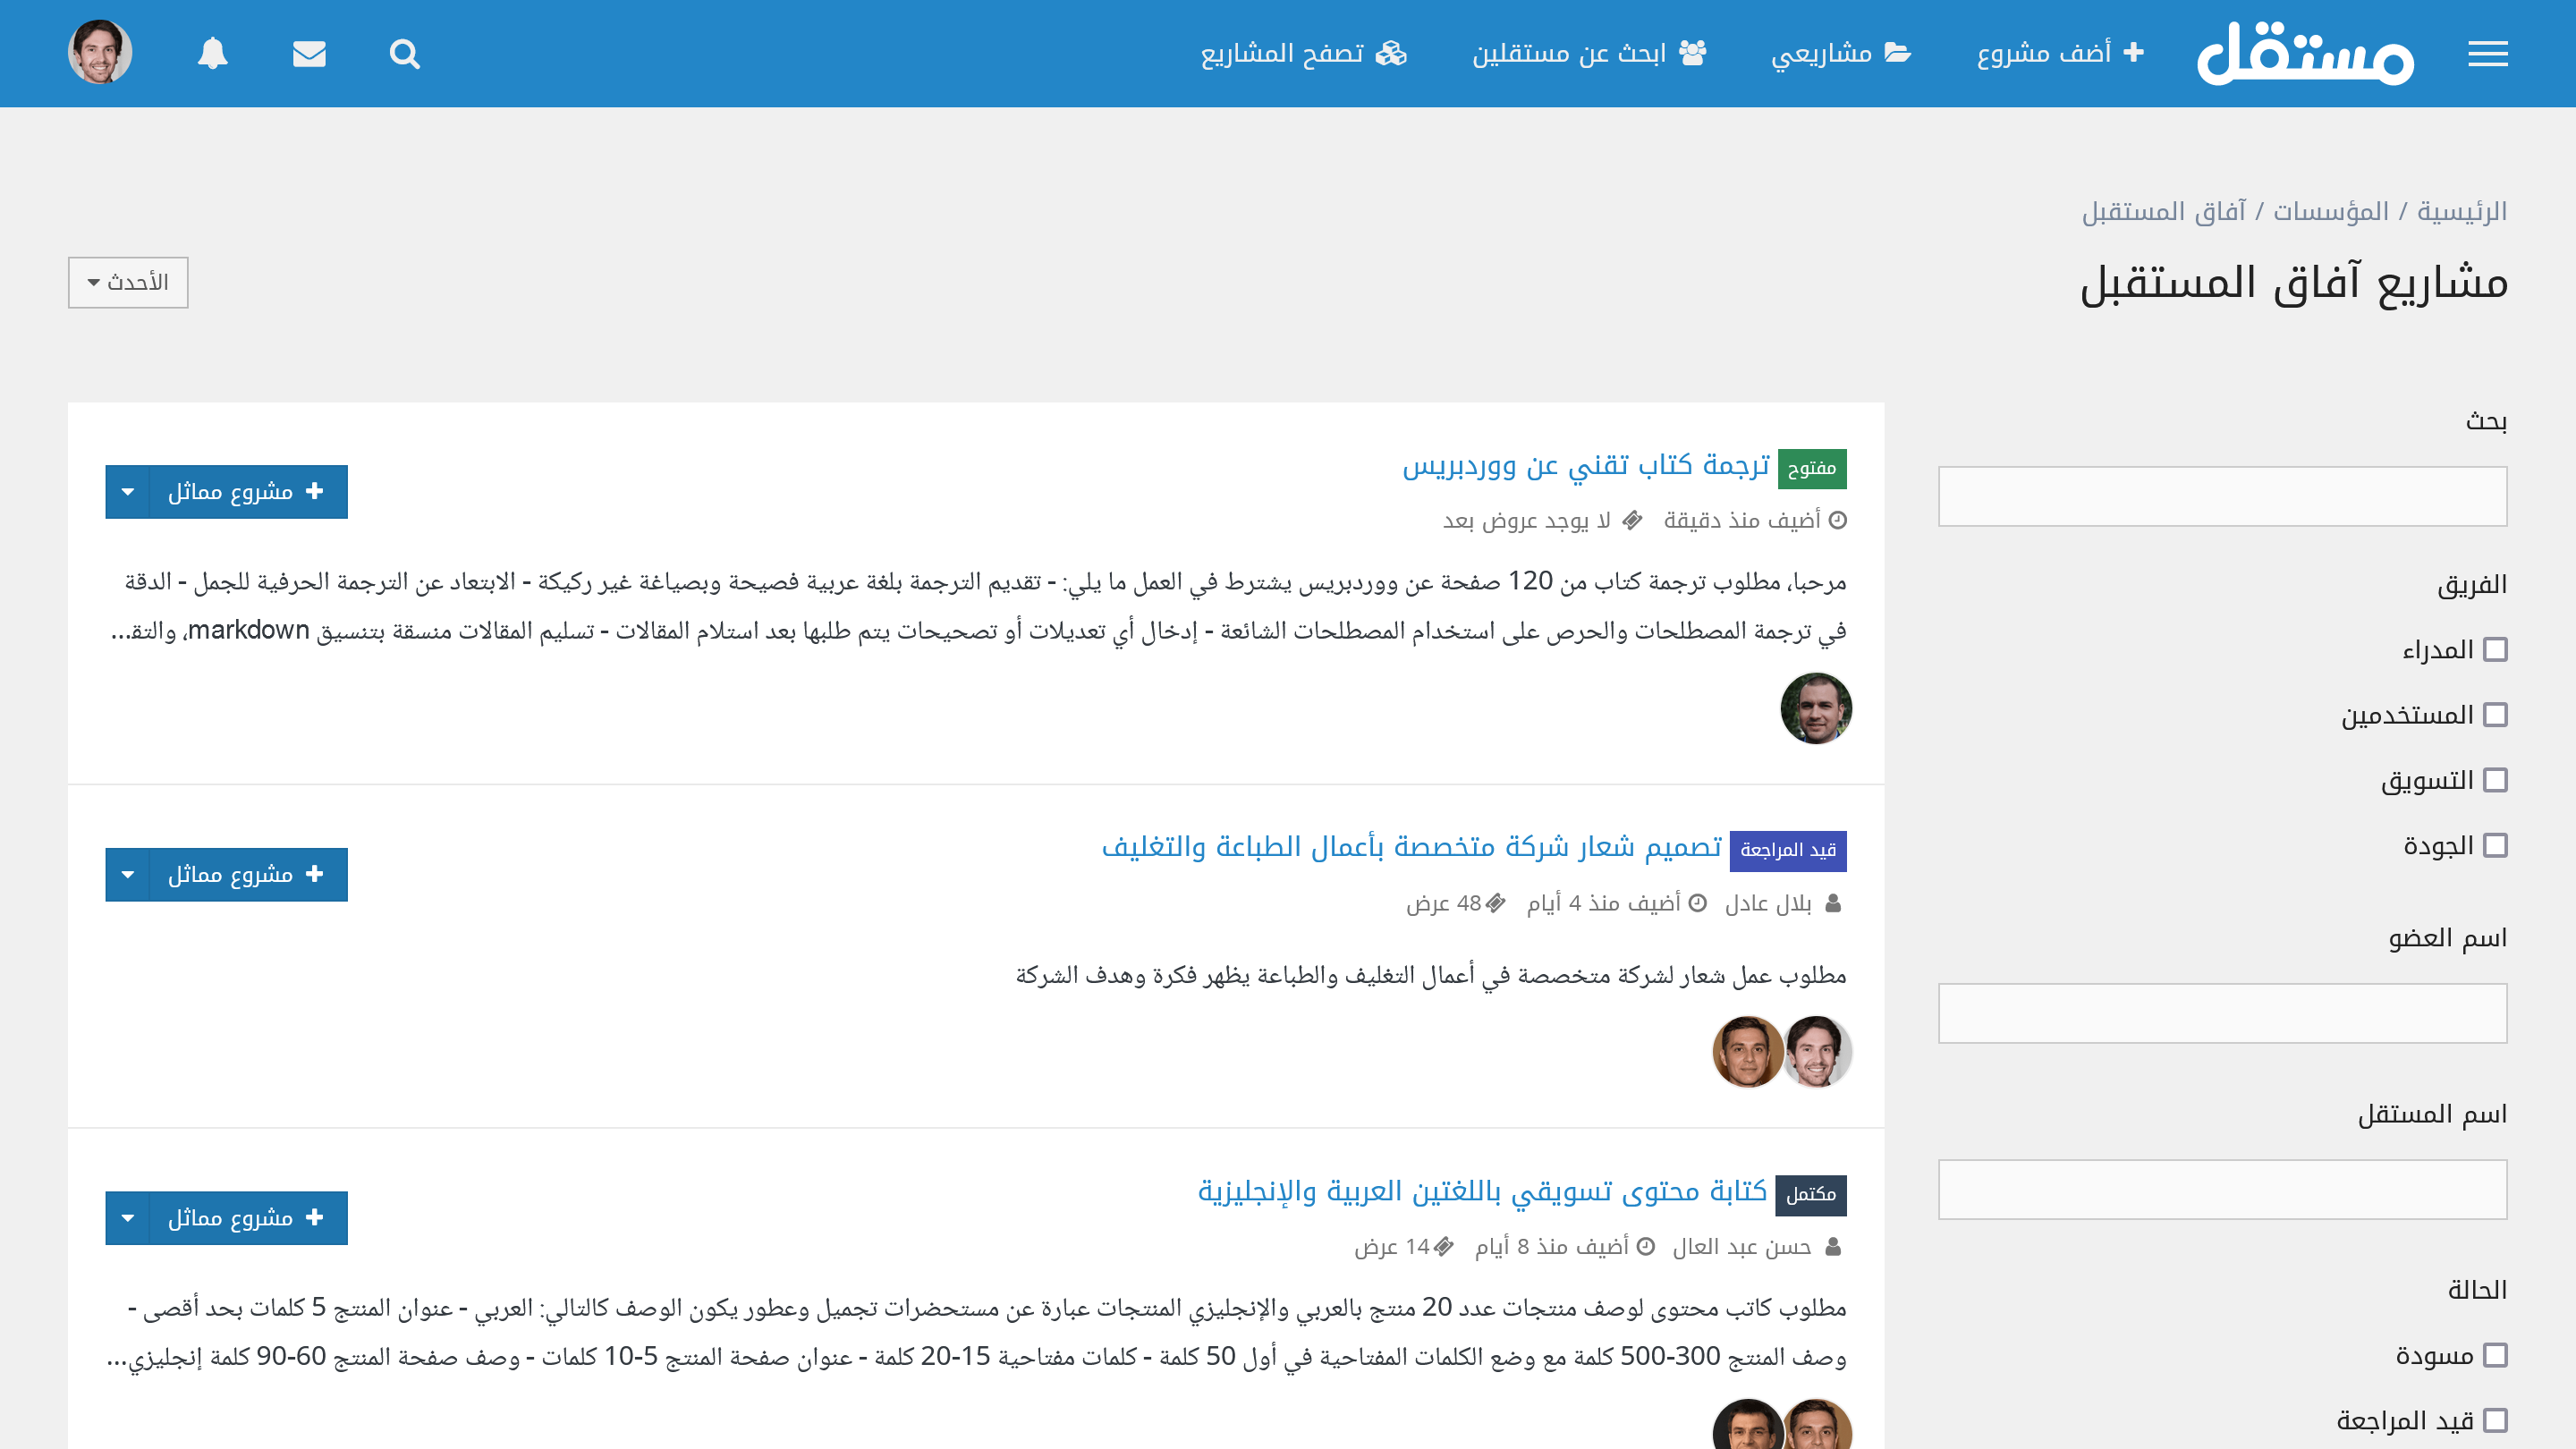
Task: Open the hamburger side menu
Action: tap(2487, 54)
